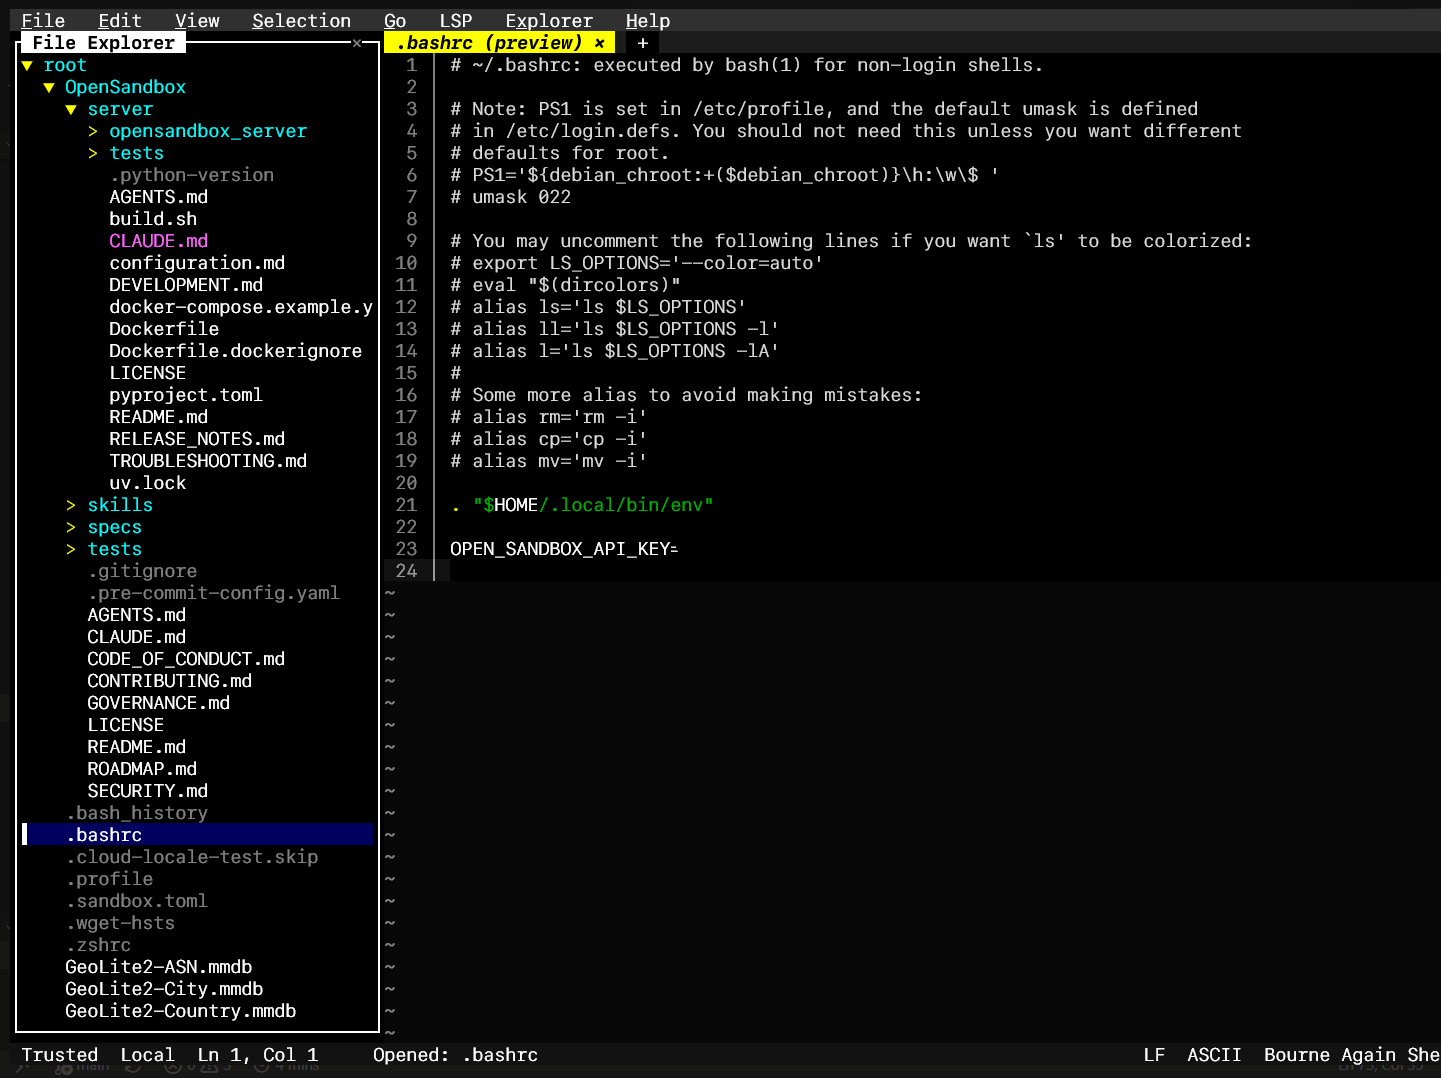
Task: Click line number 21 in gutter
Action: click(x=406, y=505)
